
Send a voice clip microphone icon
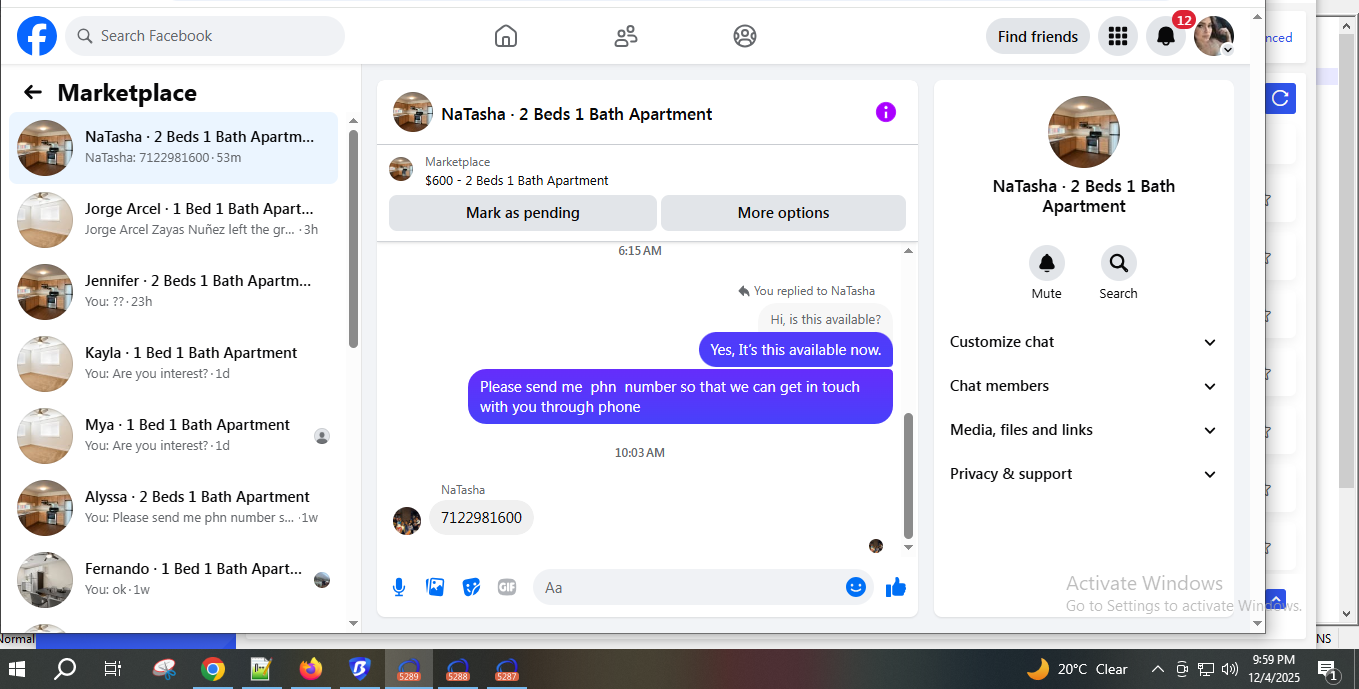click(x=399, y=587)
